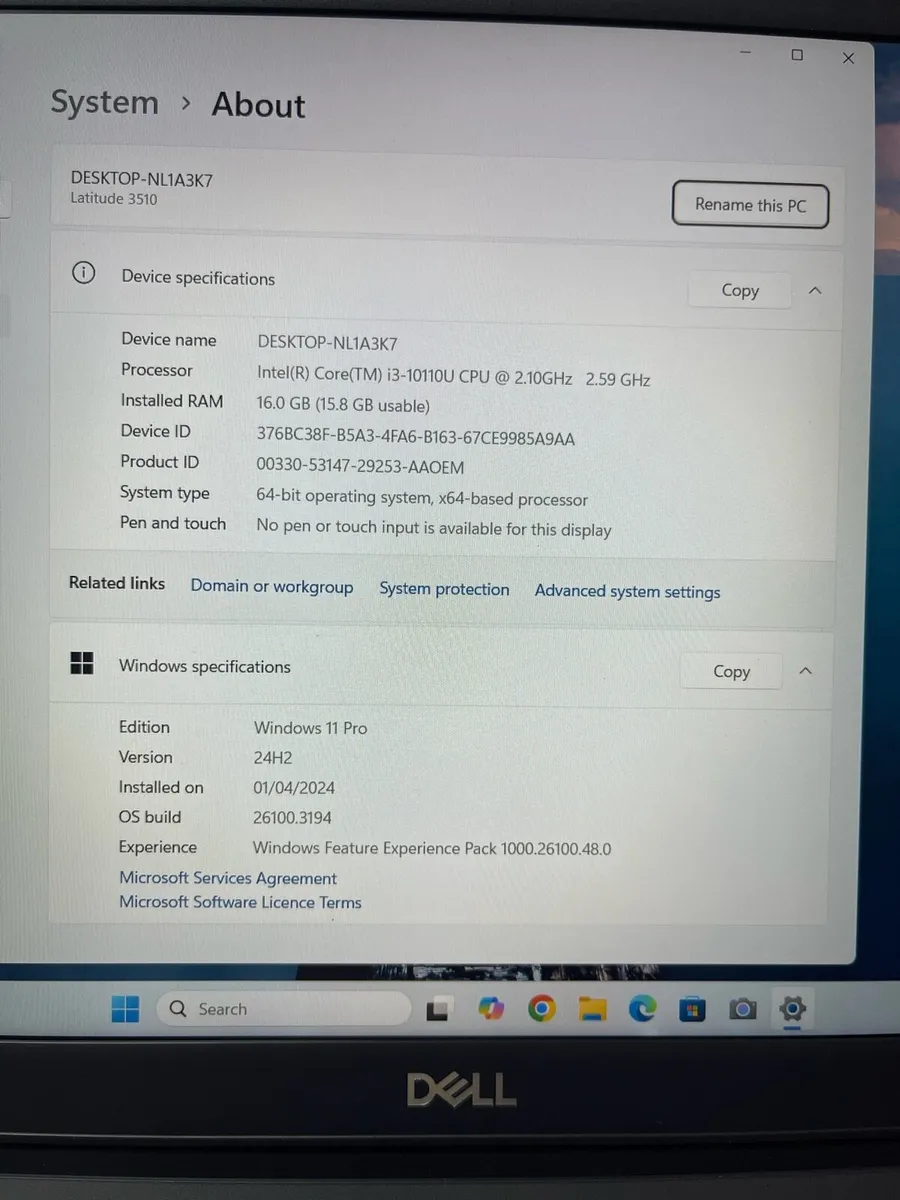This screenshot has width=900, height=1200.
Task: Select the Settings gear in the taskbar
Action: coord(793,1008)
